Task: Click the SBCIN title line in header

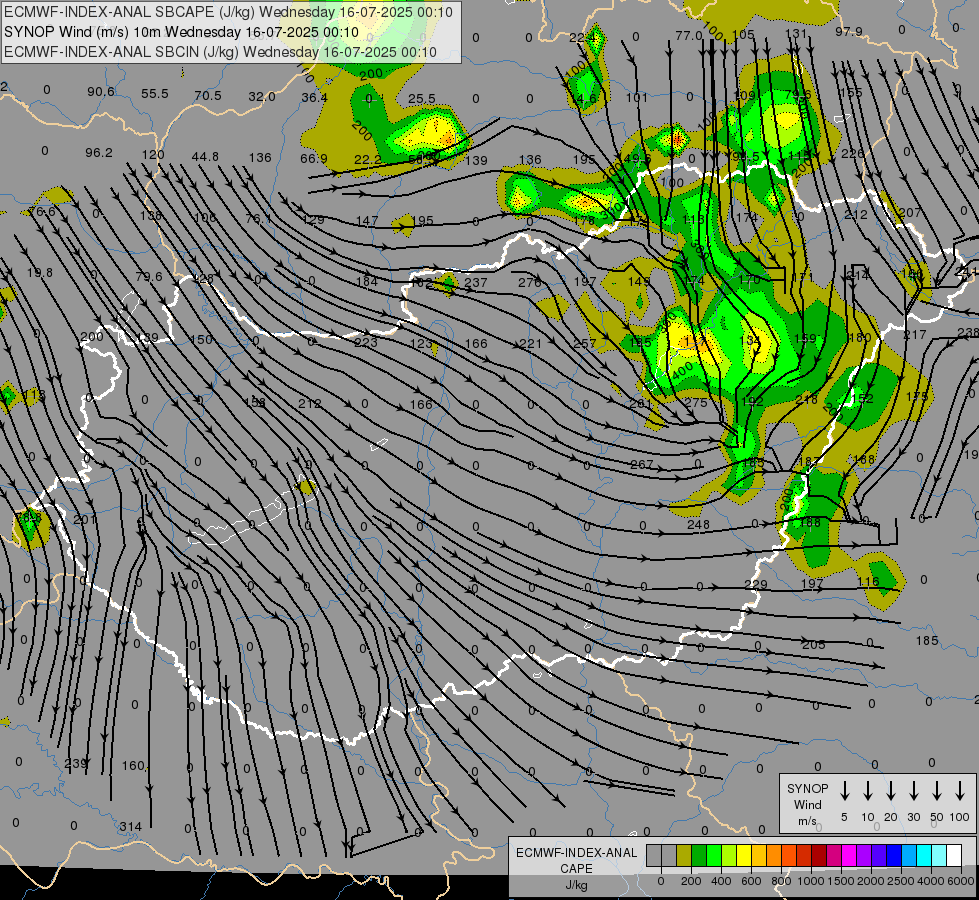Action: [220, 52]
